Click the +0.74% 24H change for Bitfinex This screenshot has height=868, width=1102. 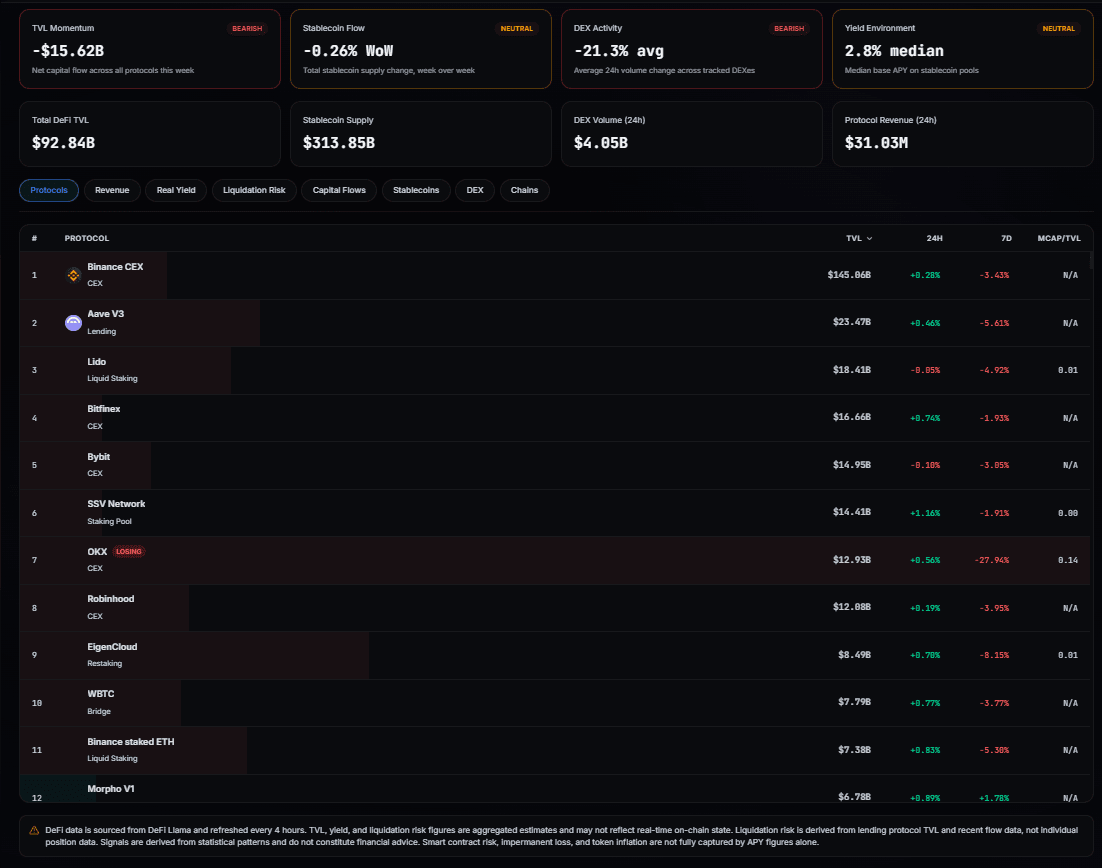(x=925, y=418)
